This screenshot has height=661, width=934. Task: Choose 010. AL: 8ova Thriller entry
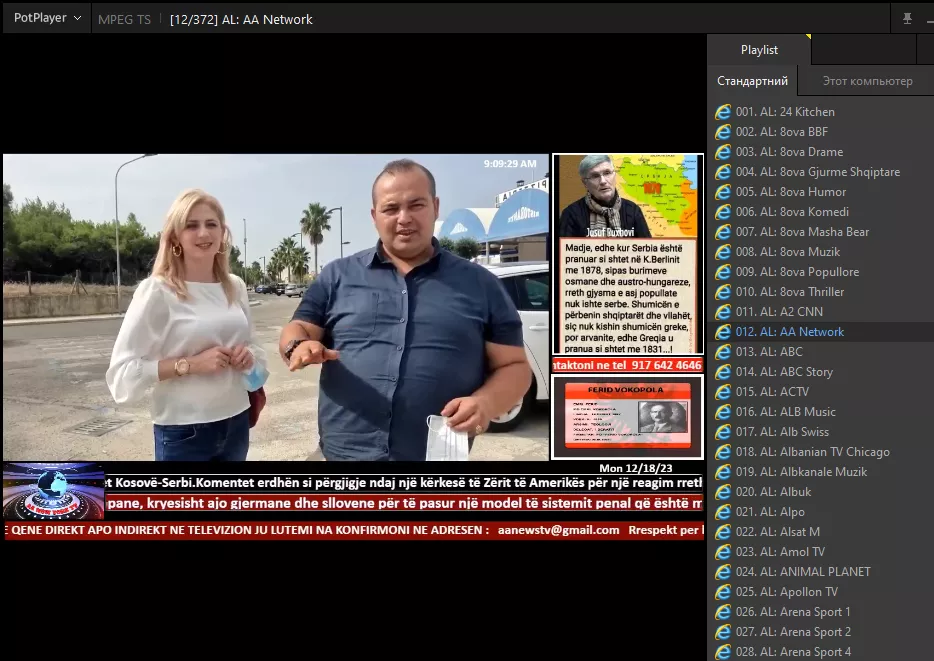coord(822,292)
